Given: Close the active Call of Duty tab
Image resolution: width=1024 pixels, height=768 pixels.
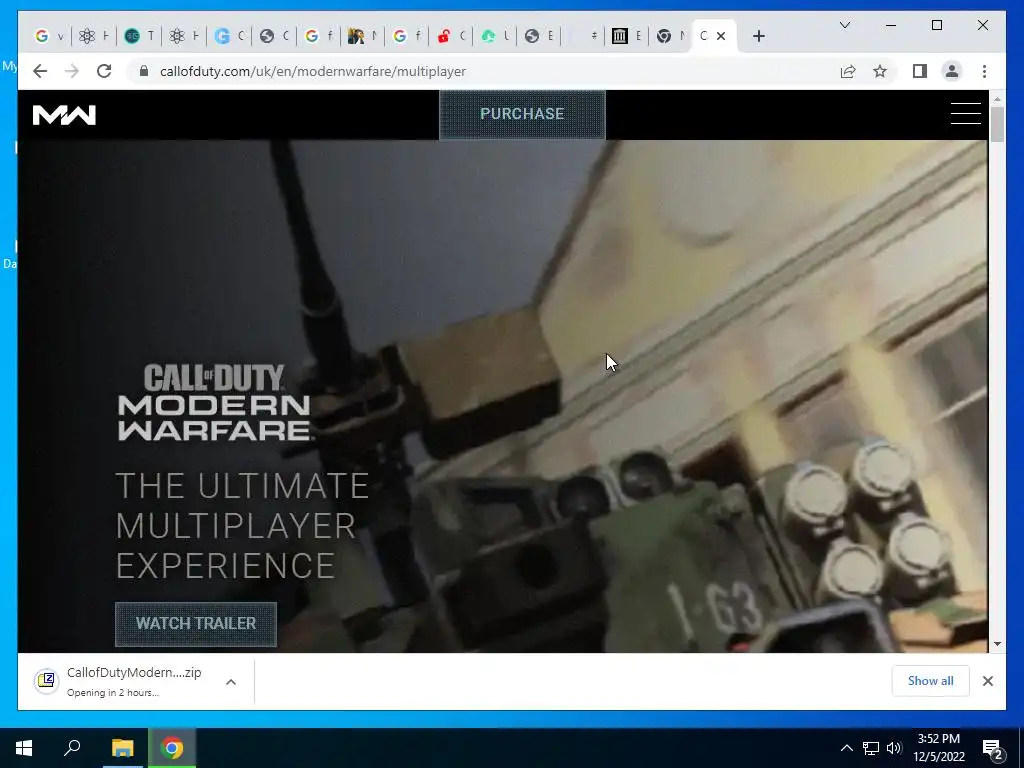Looking at the screenshot, I should 721,36.
